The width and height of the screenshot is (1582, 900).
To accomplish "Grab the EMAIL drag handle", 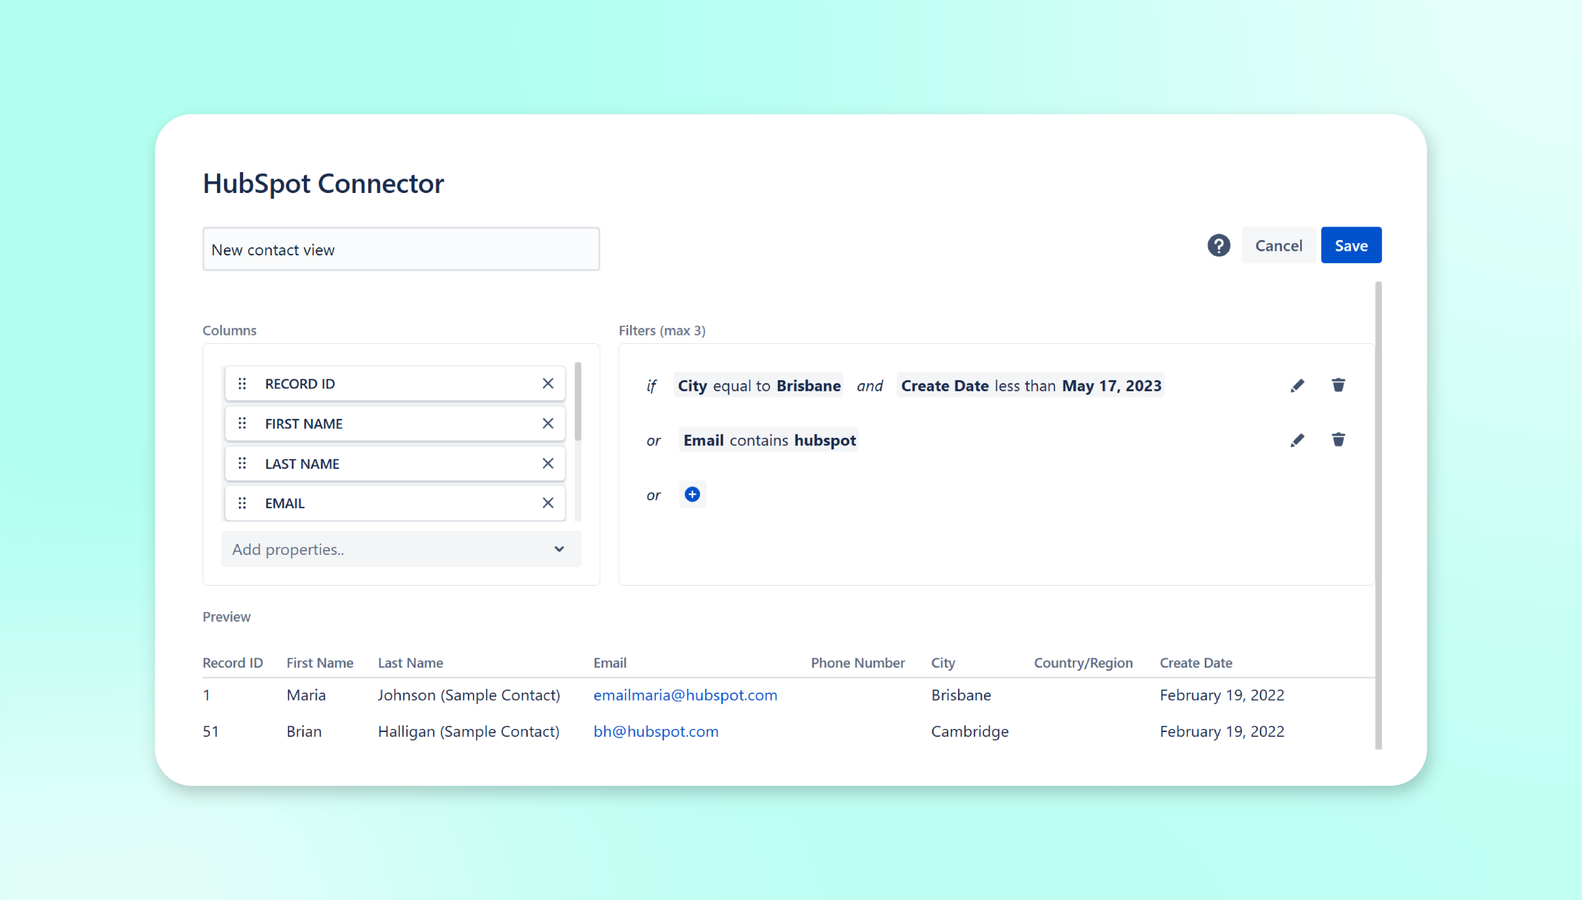I will (242, 503).
